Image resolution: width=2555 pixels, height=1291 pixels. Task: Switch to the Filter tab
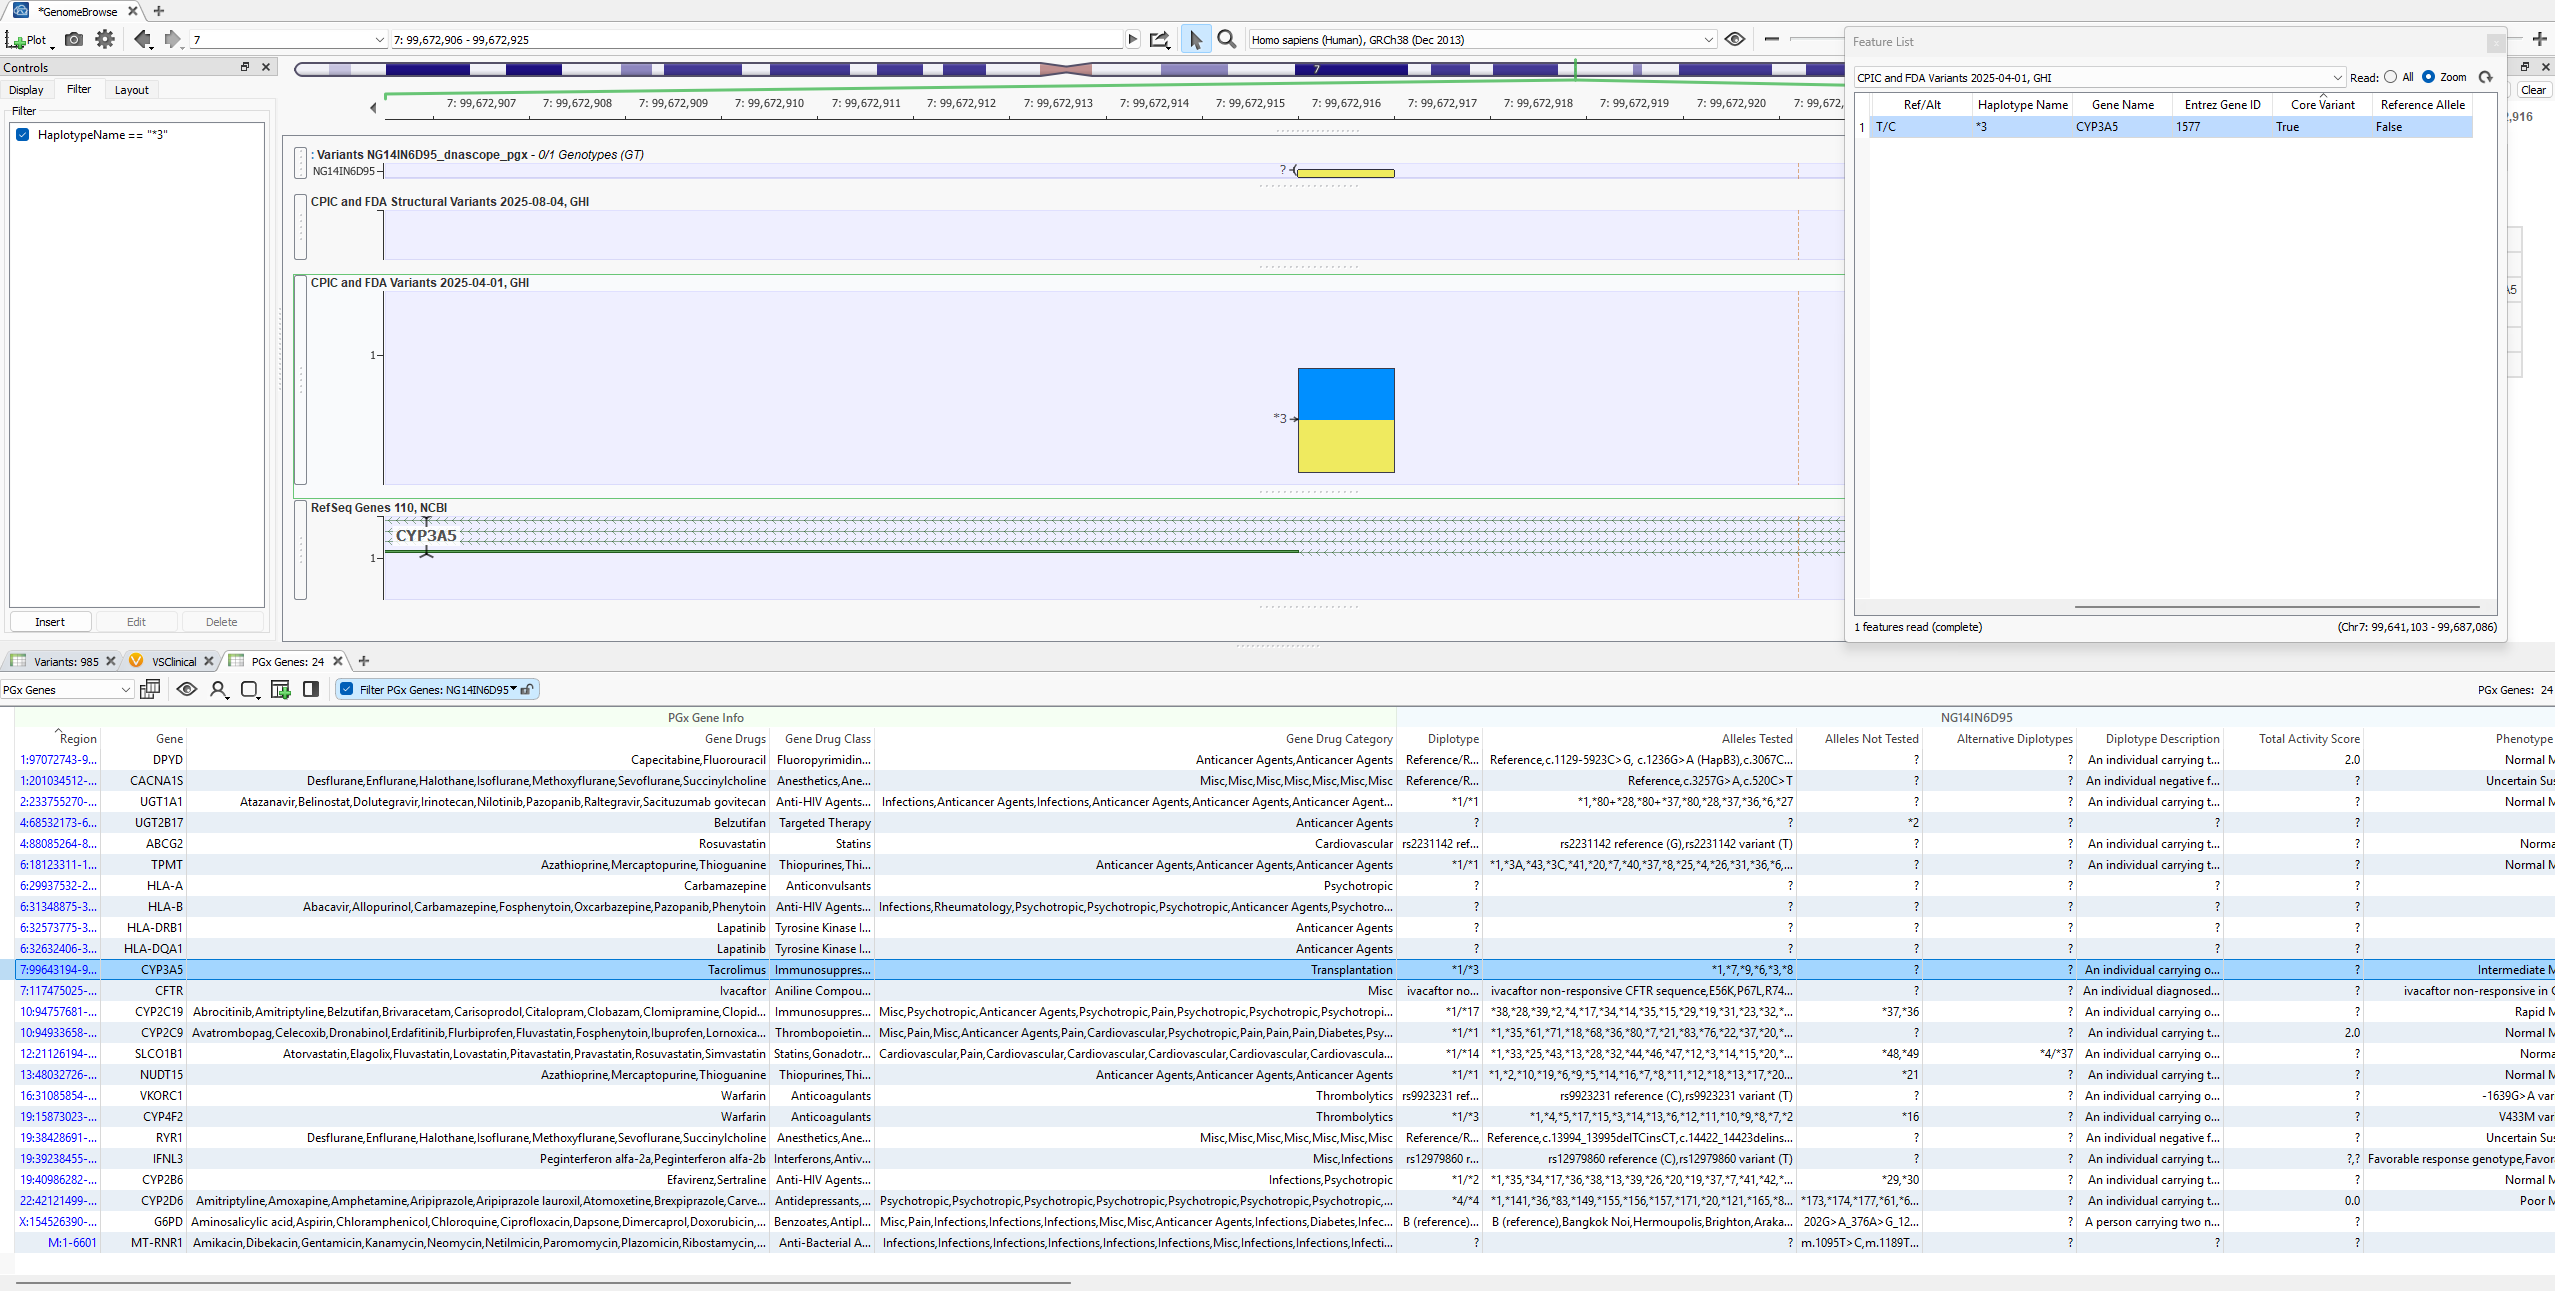tap(79, 89)
